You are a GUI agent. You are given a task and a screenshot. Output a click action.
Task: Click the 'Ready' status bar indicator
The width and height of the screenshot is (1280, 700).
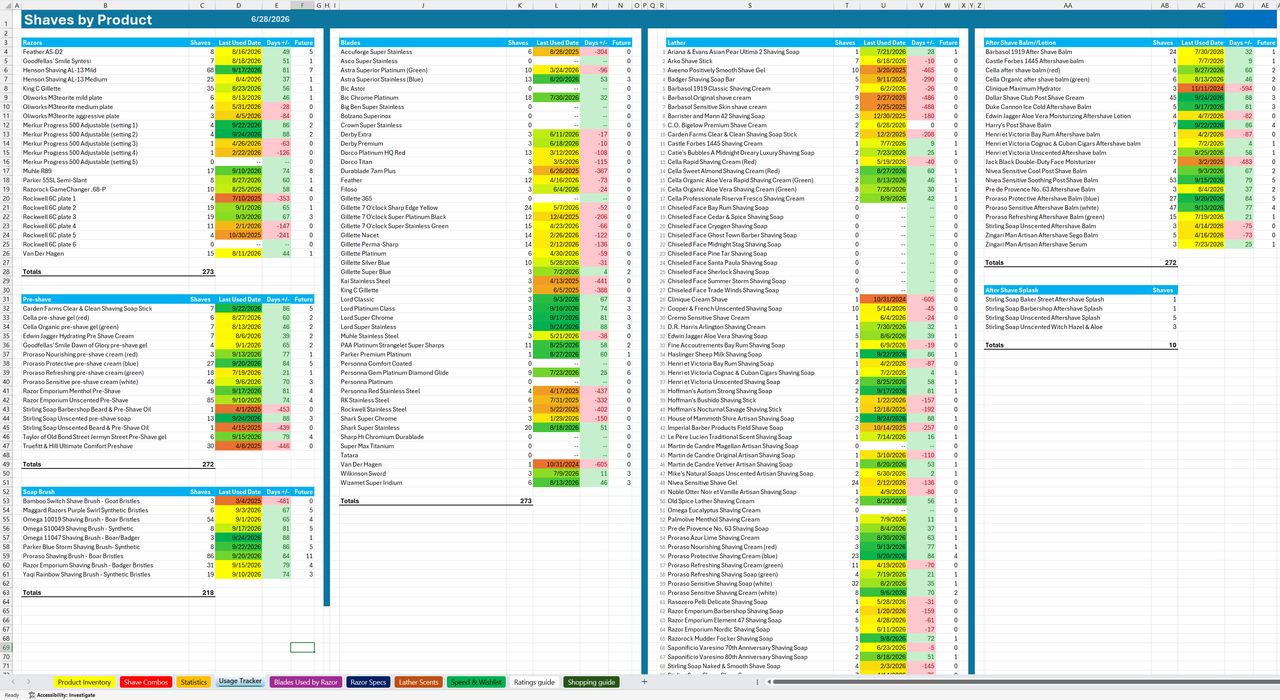pos(12,694)
